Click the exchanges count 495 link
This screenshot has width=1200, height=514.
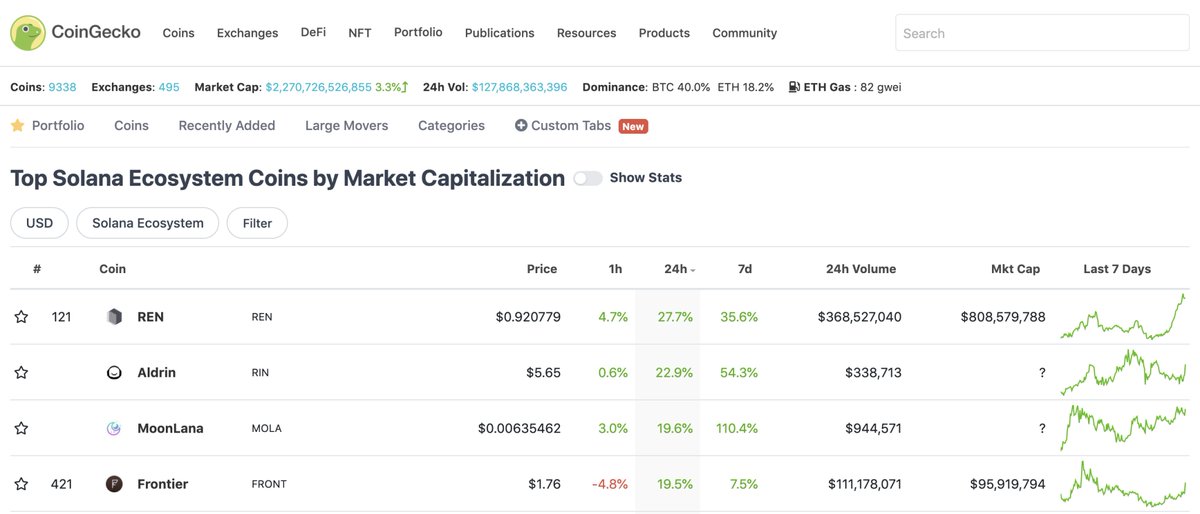[169, 87]
